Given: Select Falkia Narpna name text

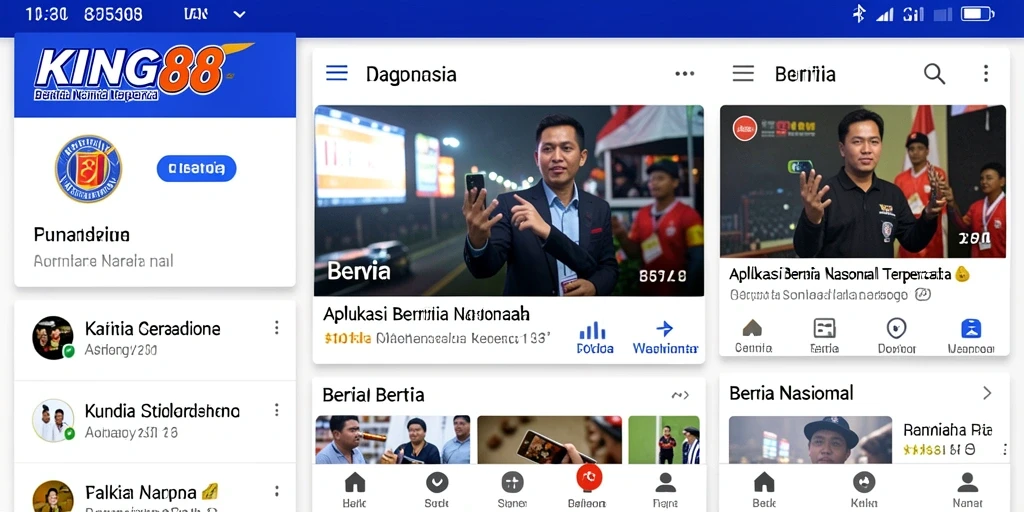Looking at the screenshot, I should pyautogui.click(x=141, y=492).
